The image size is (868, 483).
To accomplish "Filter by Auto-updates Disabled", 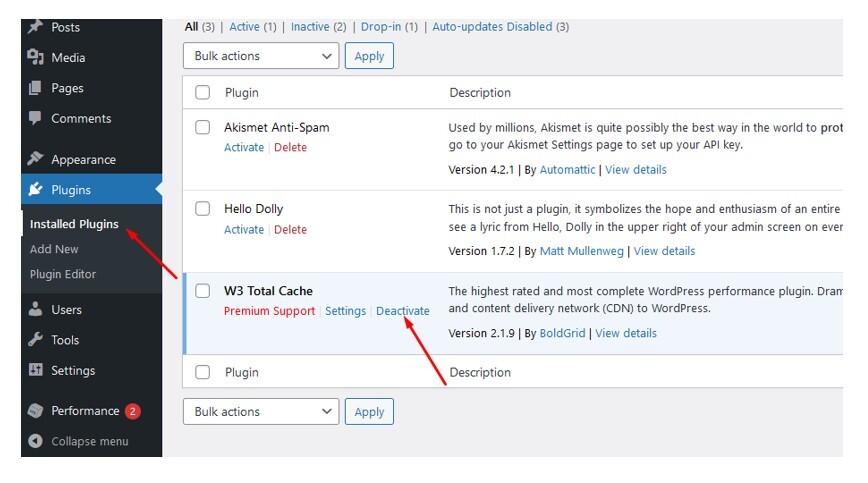I will tap(492, 27).
